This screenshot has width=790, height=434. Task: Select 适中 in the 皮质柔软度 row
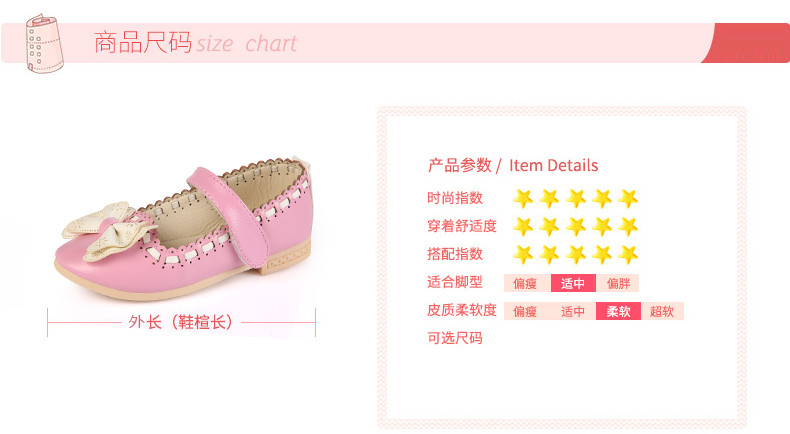point(573,311)
